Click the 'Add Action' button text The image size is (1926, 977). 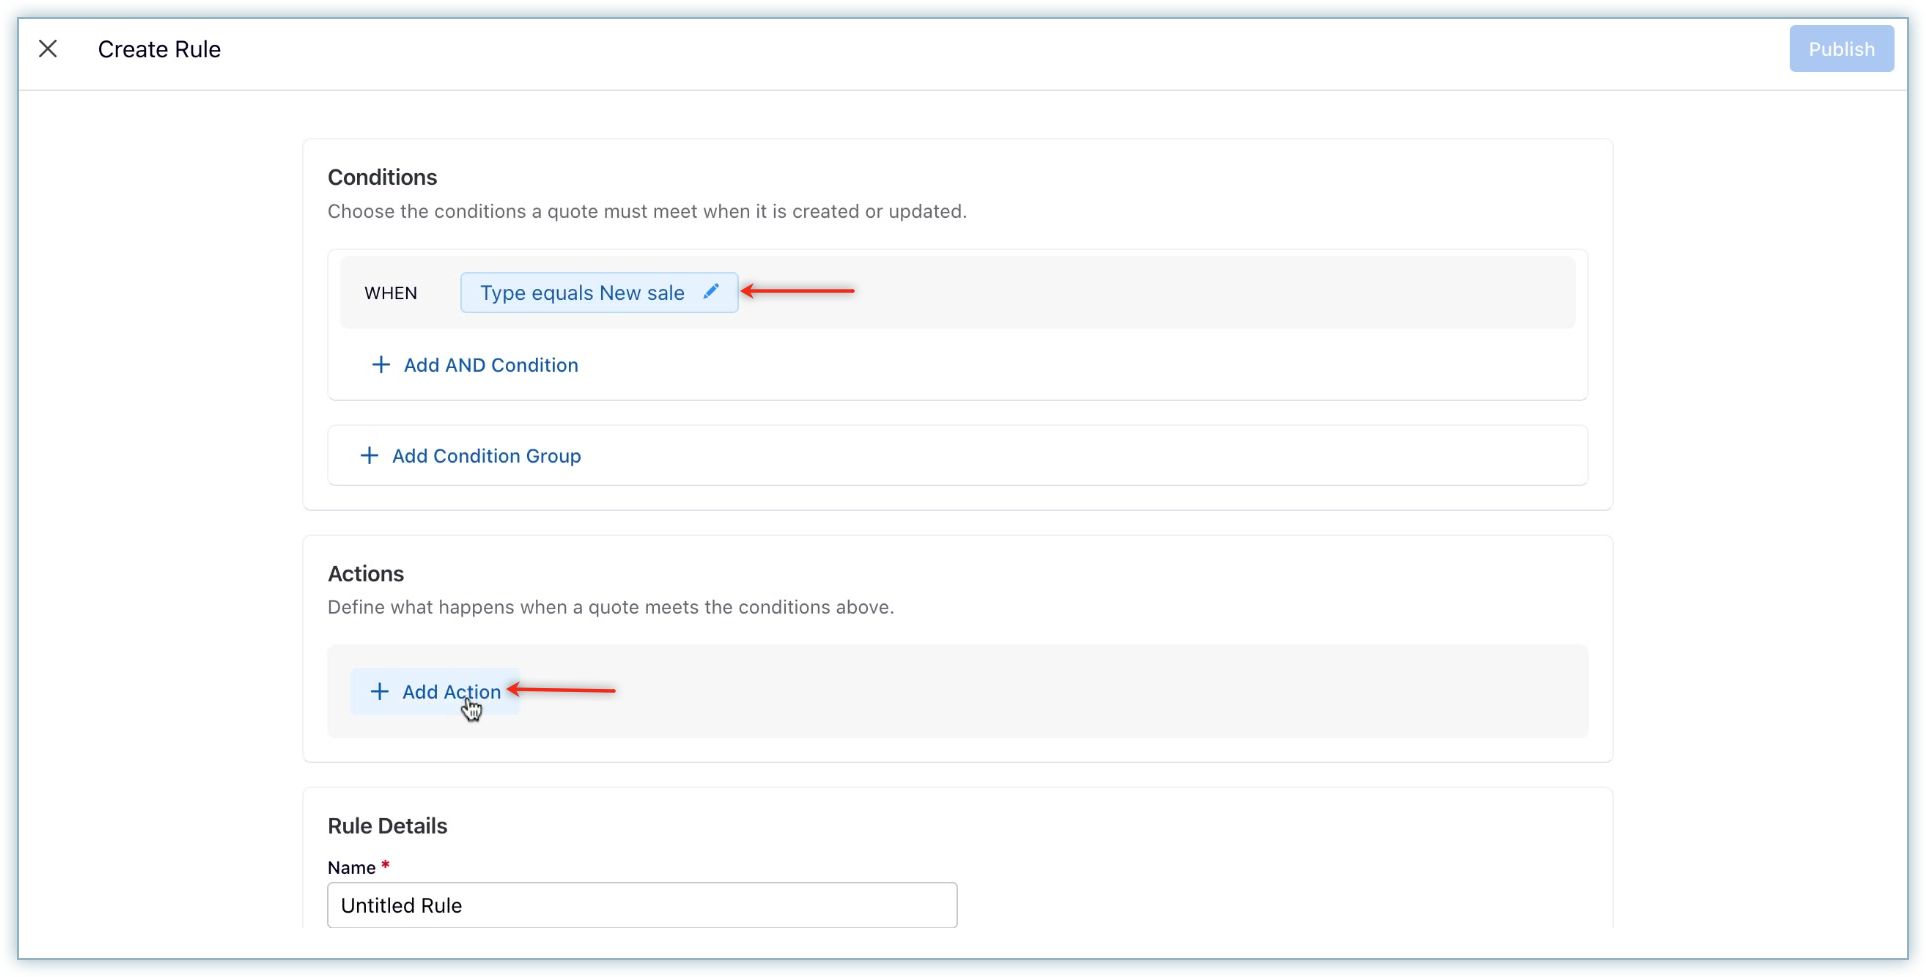[451, 692]
